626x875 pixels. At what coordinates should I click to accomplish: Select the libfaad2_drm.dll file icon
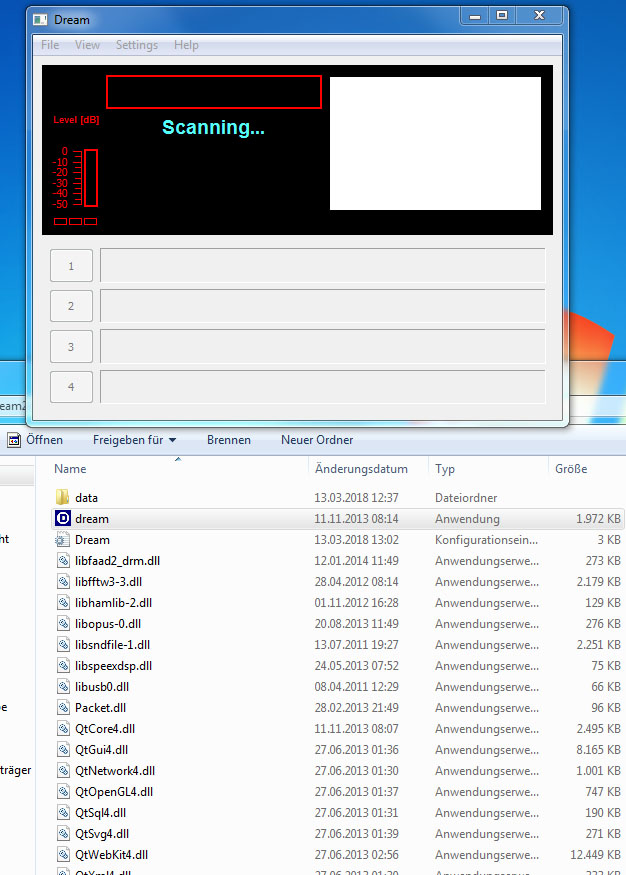pyautogui.click(x=62, y=561)
